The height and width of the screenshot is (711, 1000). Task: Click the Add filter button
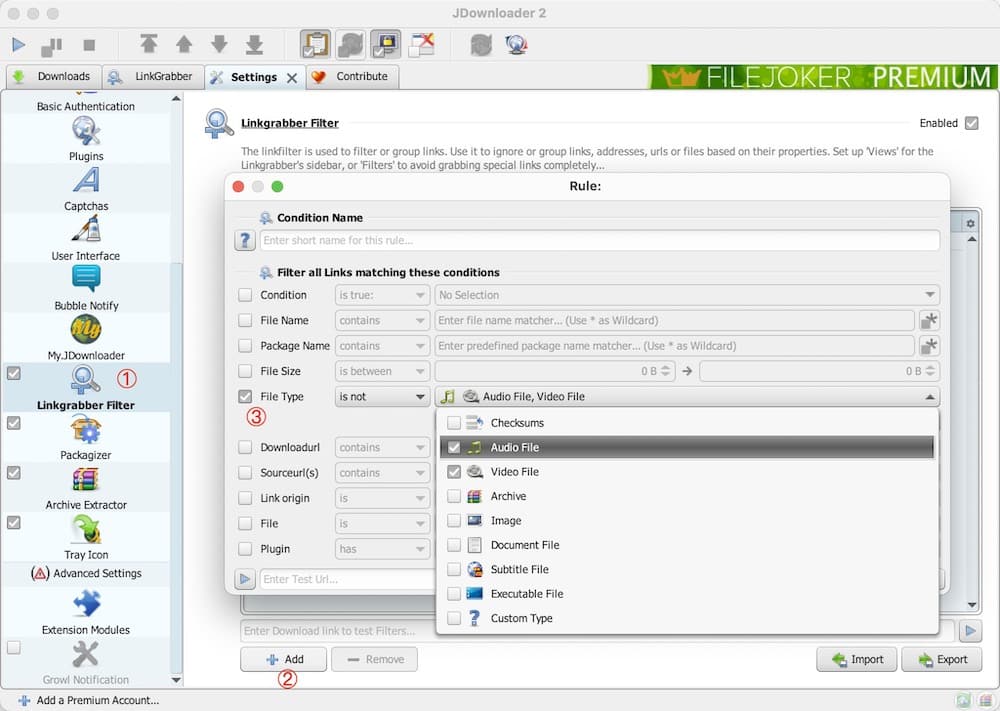(284, 659)
